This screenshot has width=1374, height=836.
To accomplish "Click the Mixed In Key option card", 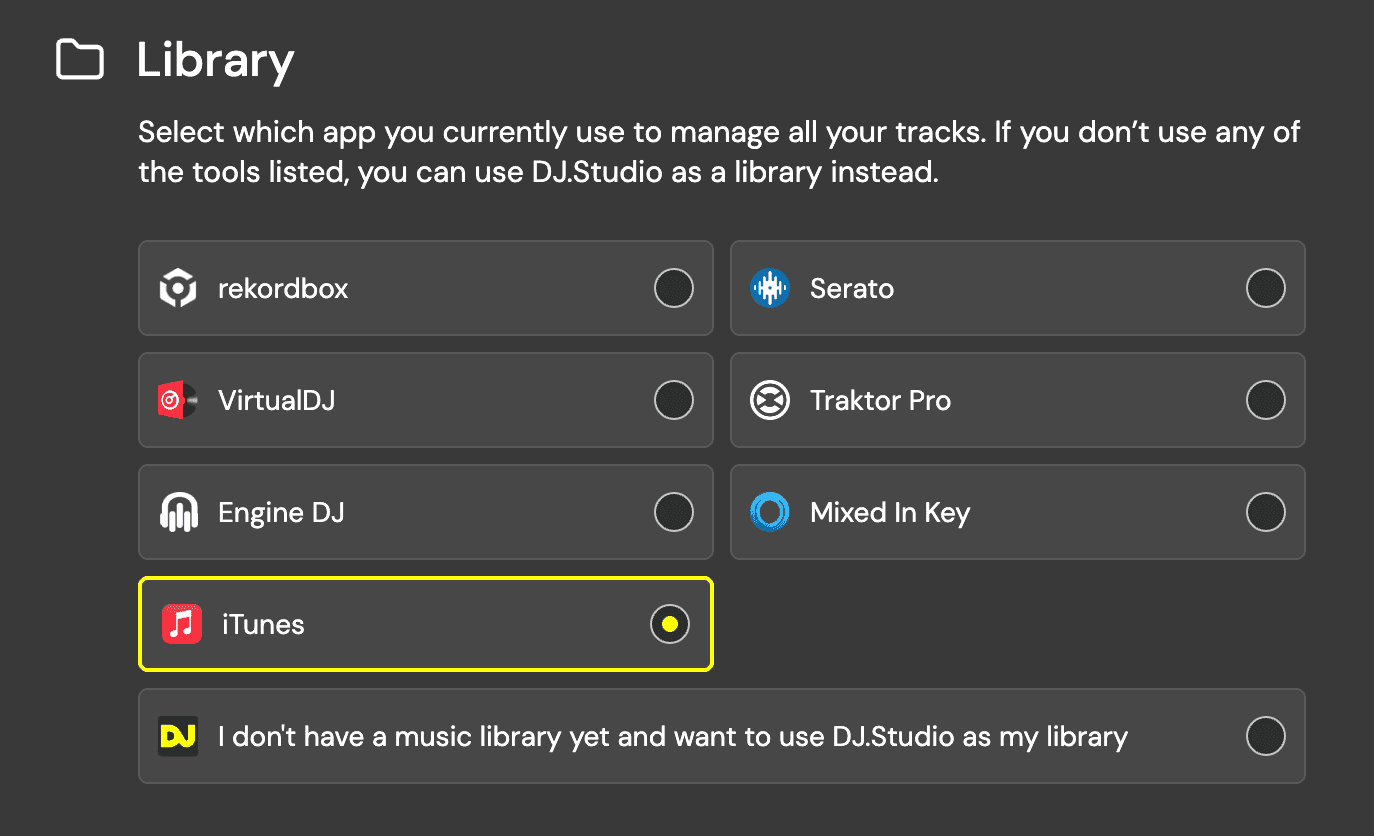I will 1017,512.
